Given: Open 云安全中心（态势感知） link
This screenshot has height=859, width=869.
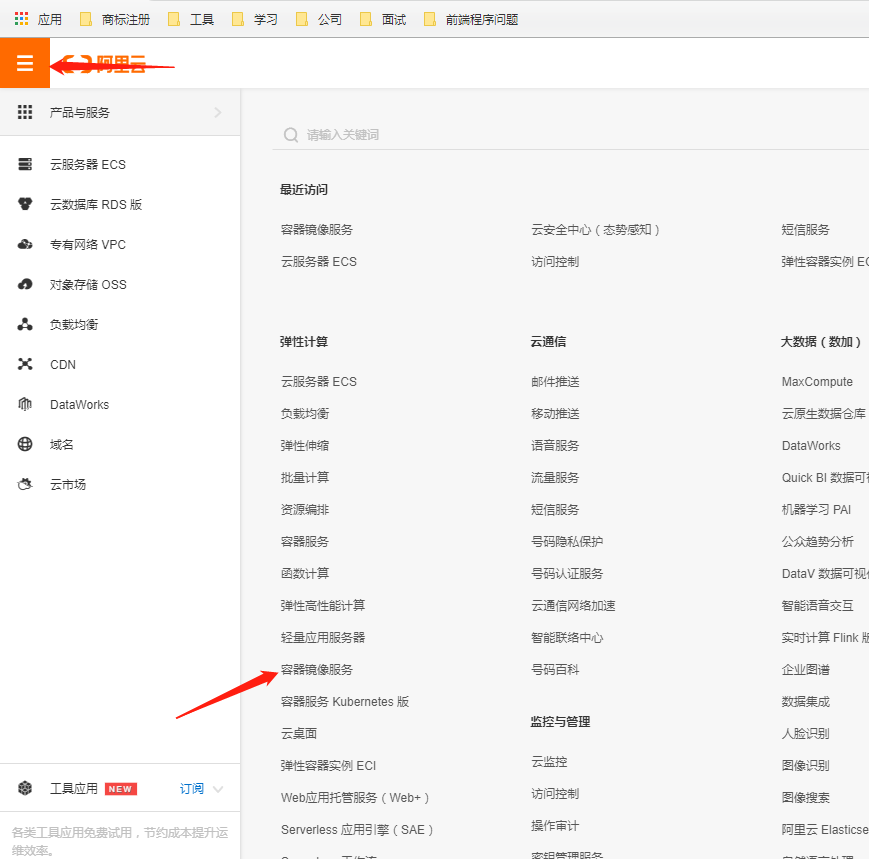Looking at the screenshot, I should point(595,229).
